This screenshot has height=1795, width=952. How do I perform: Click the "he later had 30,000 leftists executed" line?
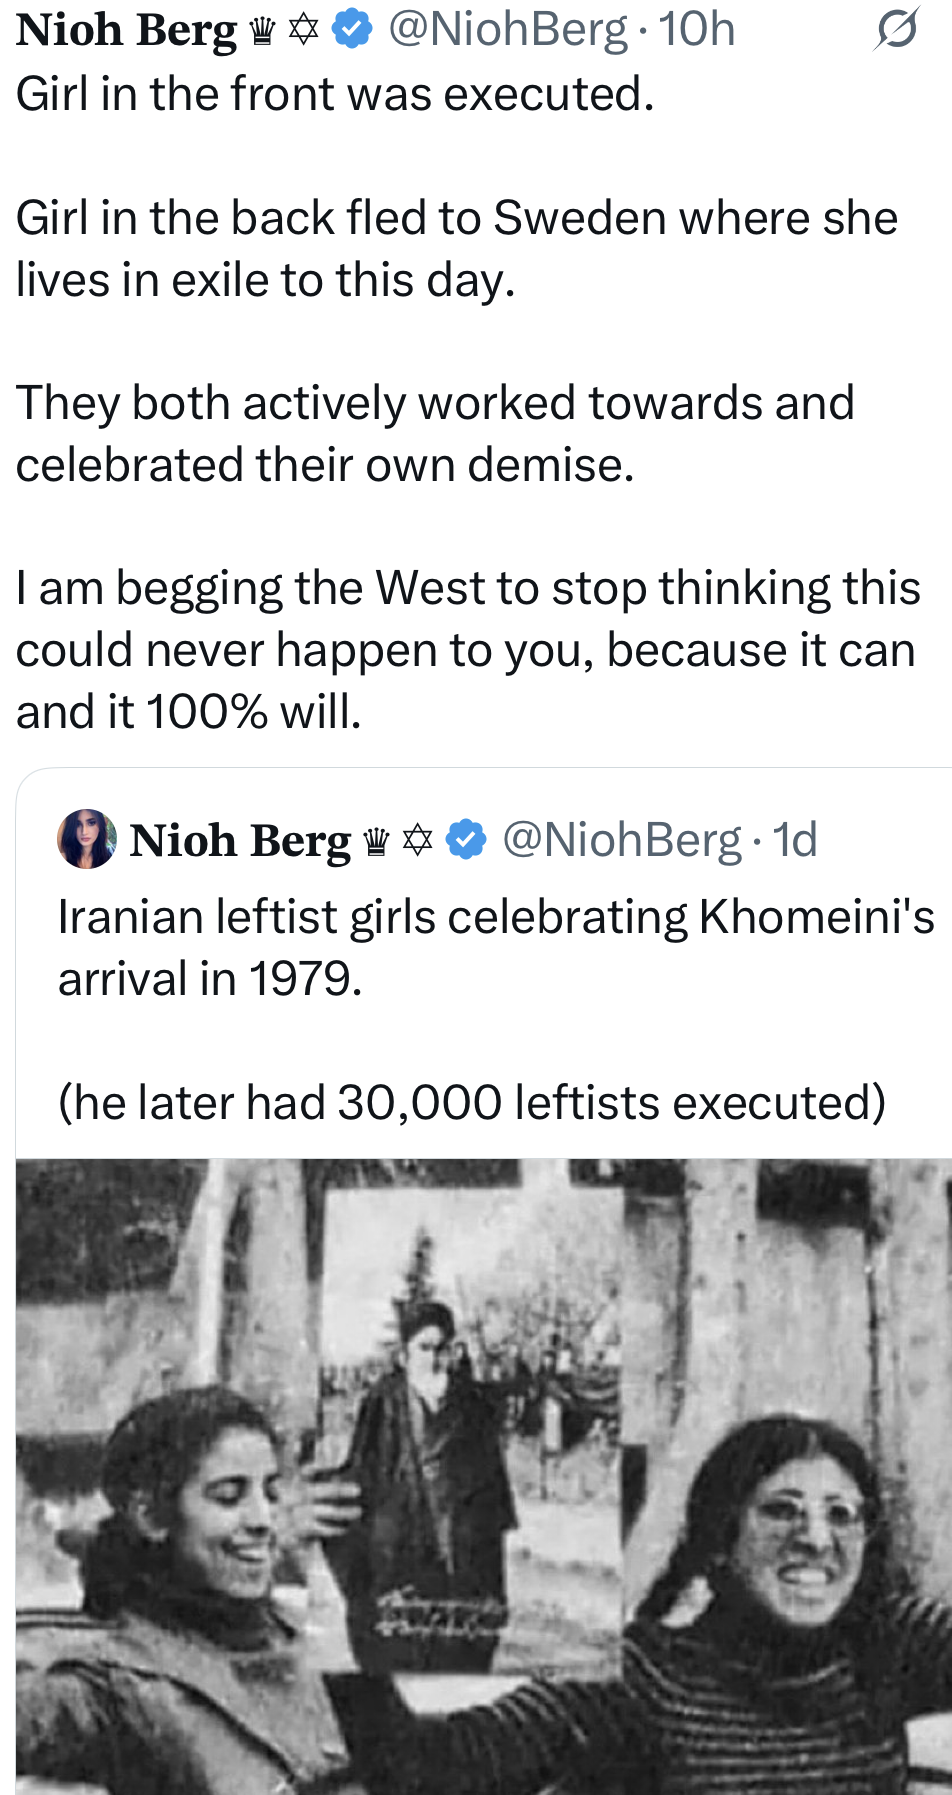click(x=471, y=1103)
